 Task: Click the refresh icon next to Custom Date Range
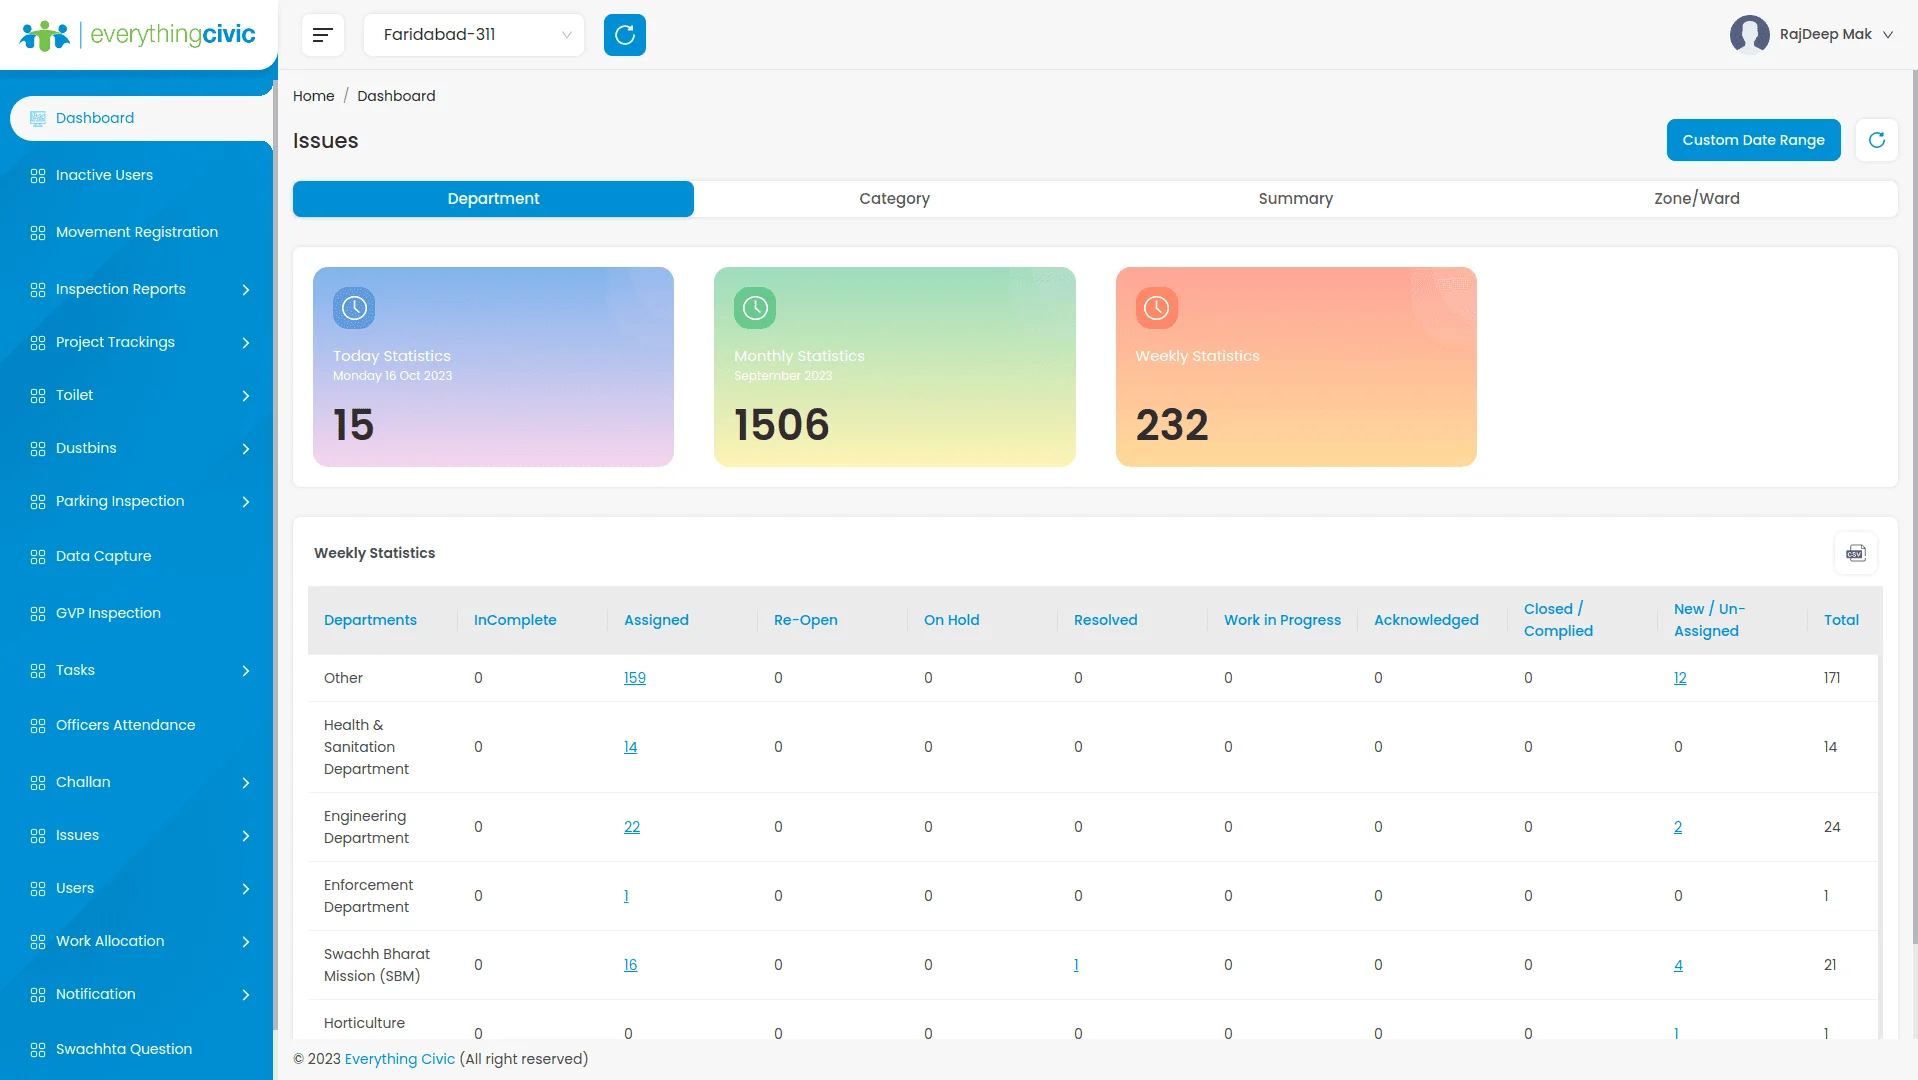(x=1877, y=140)
